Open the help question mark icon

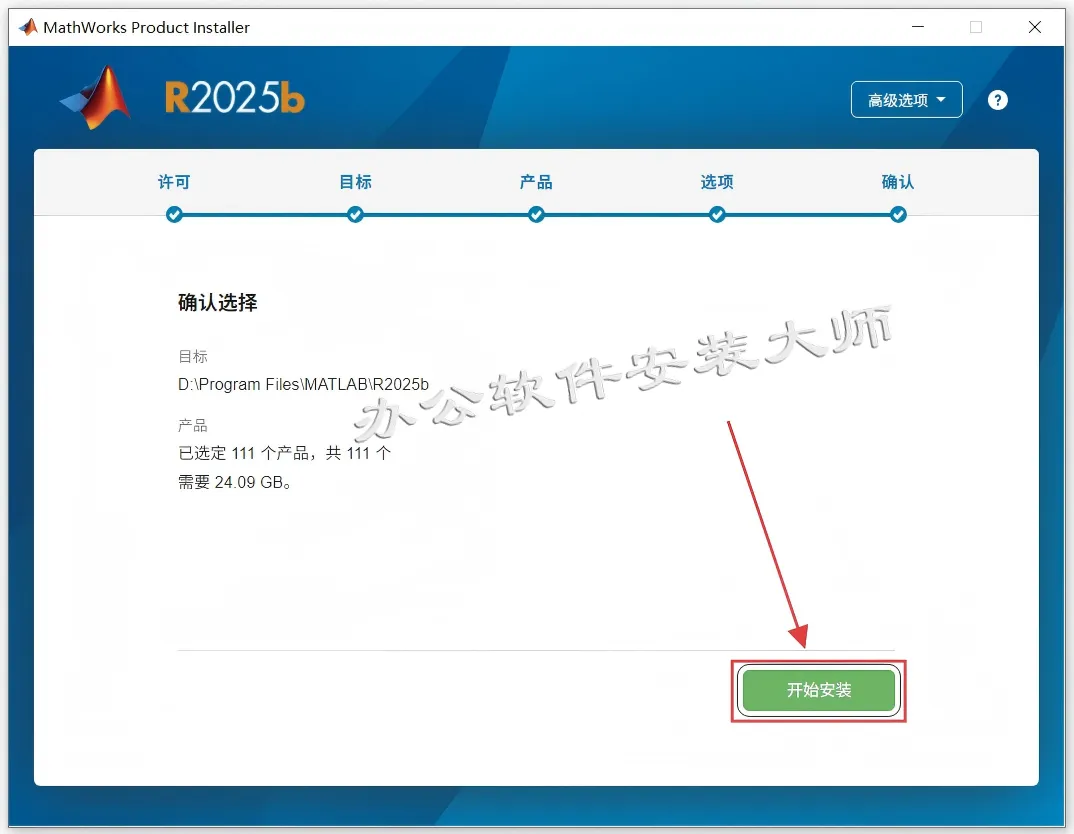click(997, 100)
